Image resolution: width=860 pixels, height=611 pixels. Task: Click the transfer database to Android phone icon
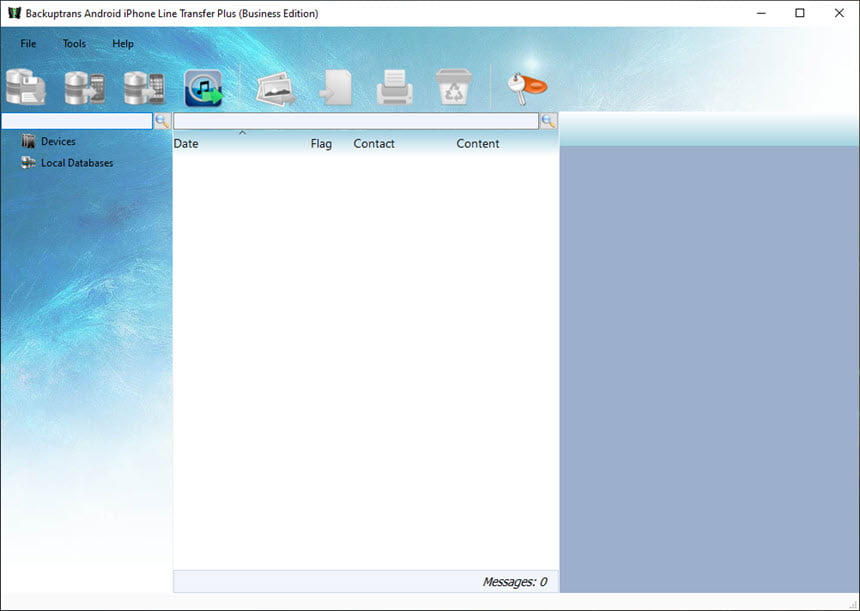point(84,88)
